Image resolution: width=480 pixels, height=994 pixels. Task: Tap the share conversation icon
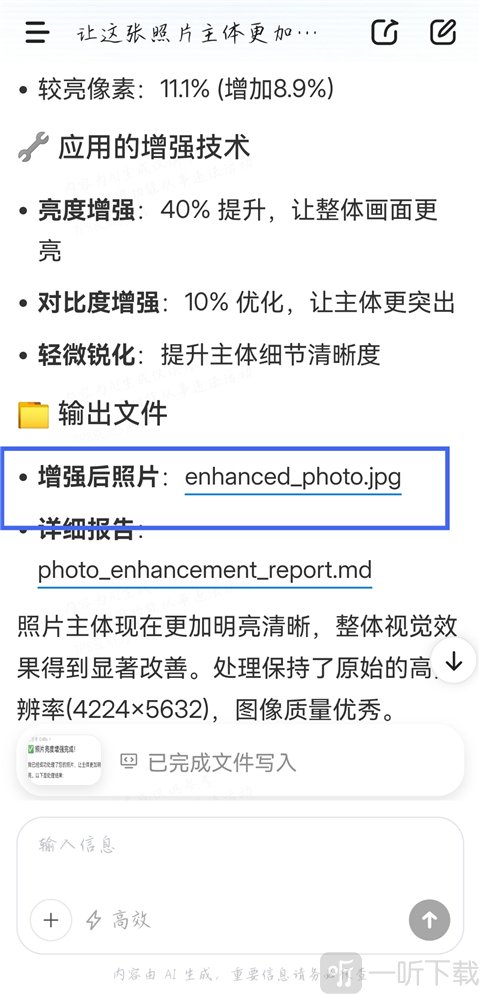(384, 32)
